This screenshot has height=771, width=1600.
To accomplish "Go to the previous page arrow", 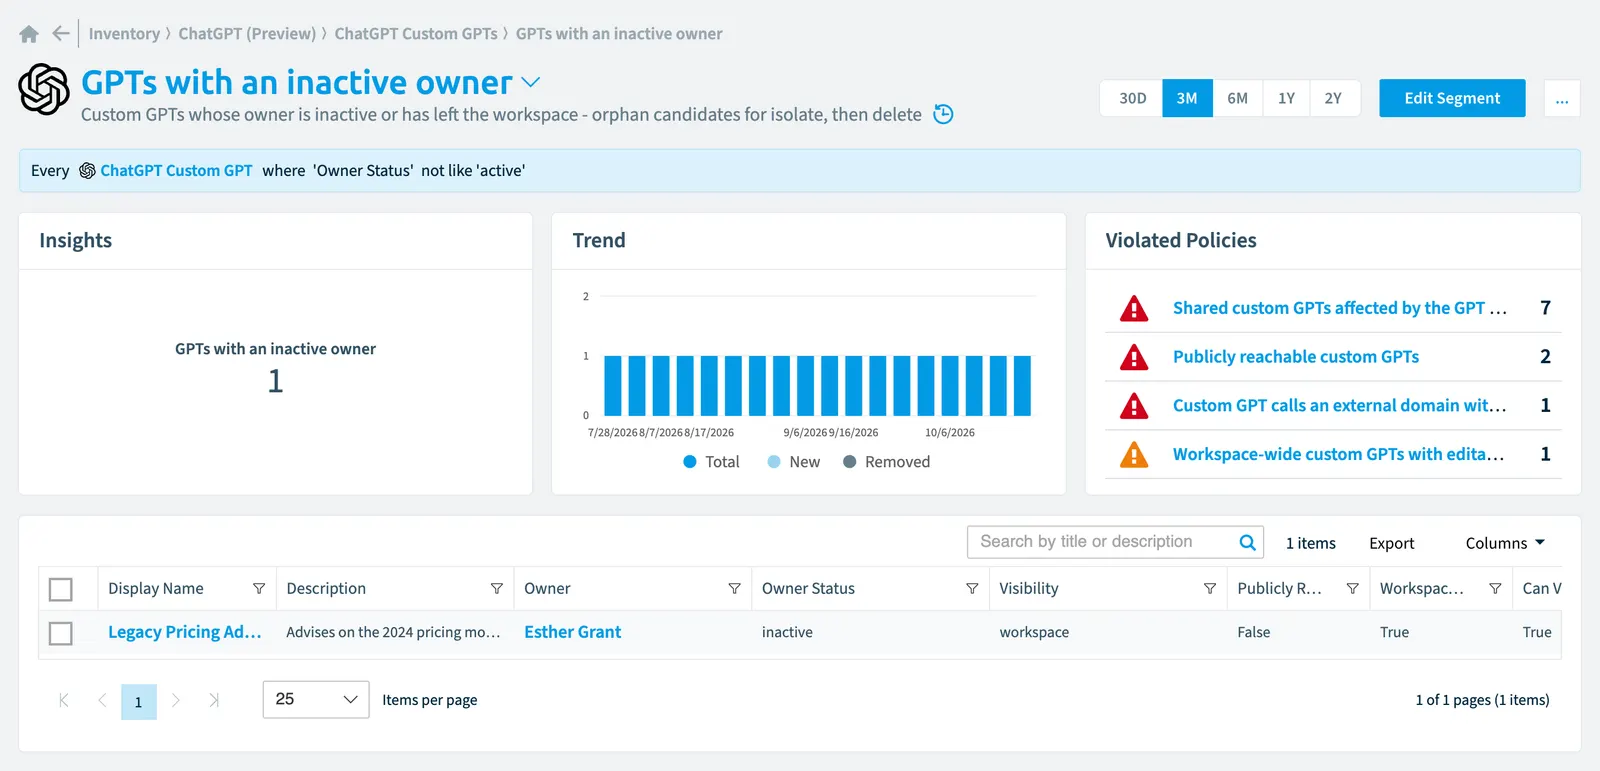I will [x=102, y=700].
